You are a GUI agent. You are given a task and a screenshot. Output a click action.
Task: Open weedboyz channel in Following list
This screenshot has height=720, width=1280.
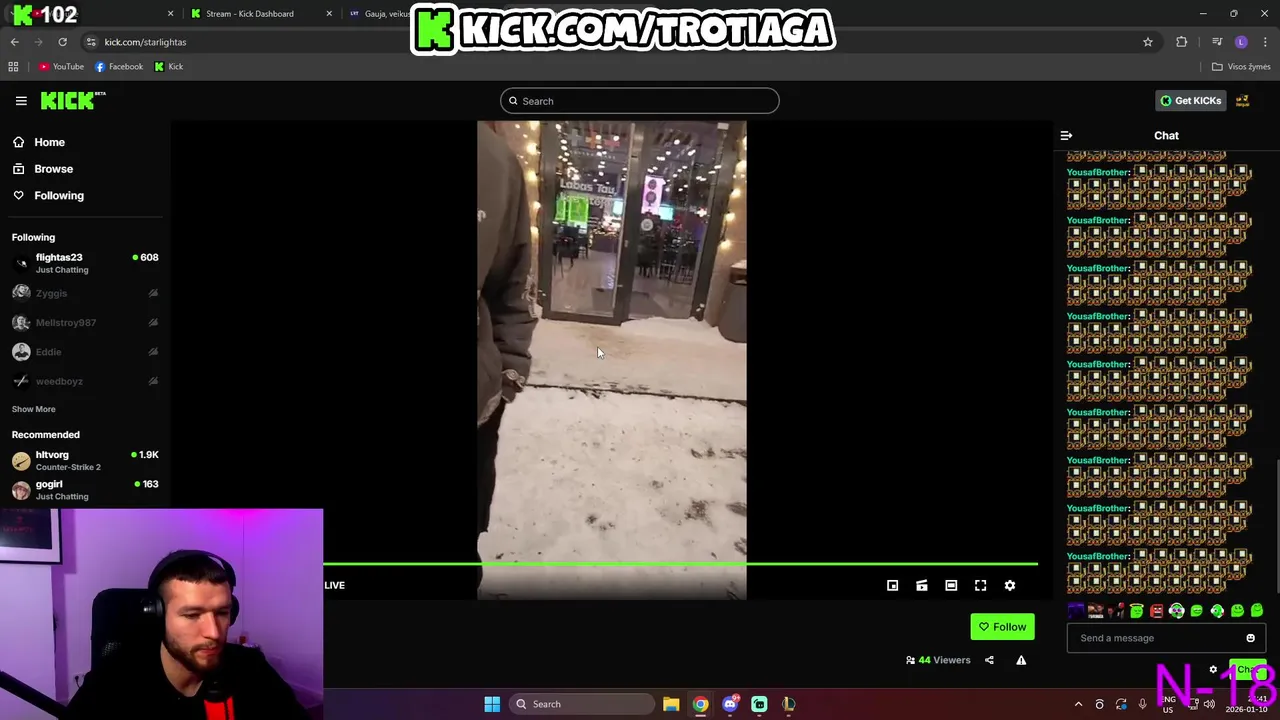click(x=85, y=381)
